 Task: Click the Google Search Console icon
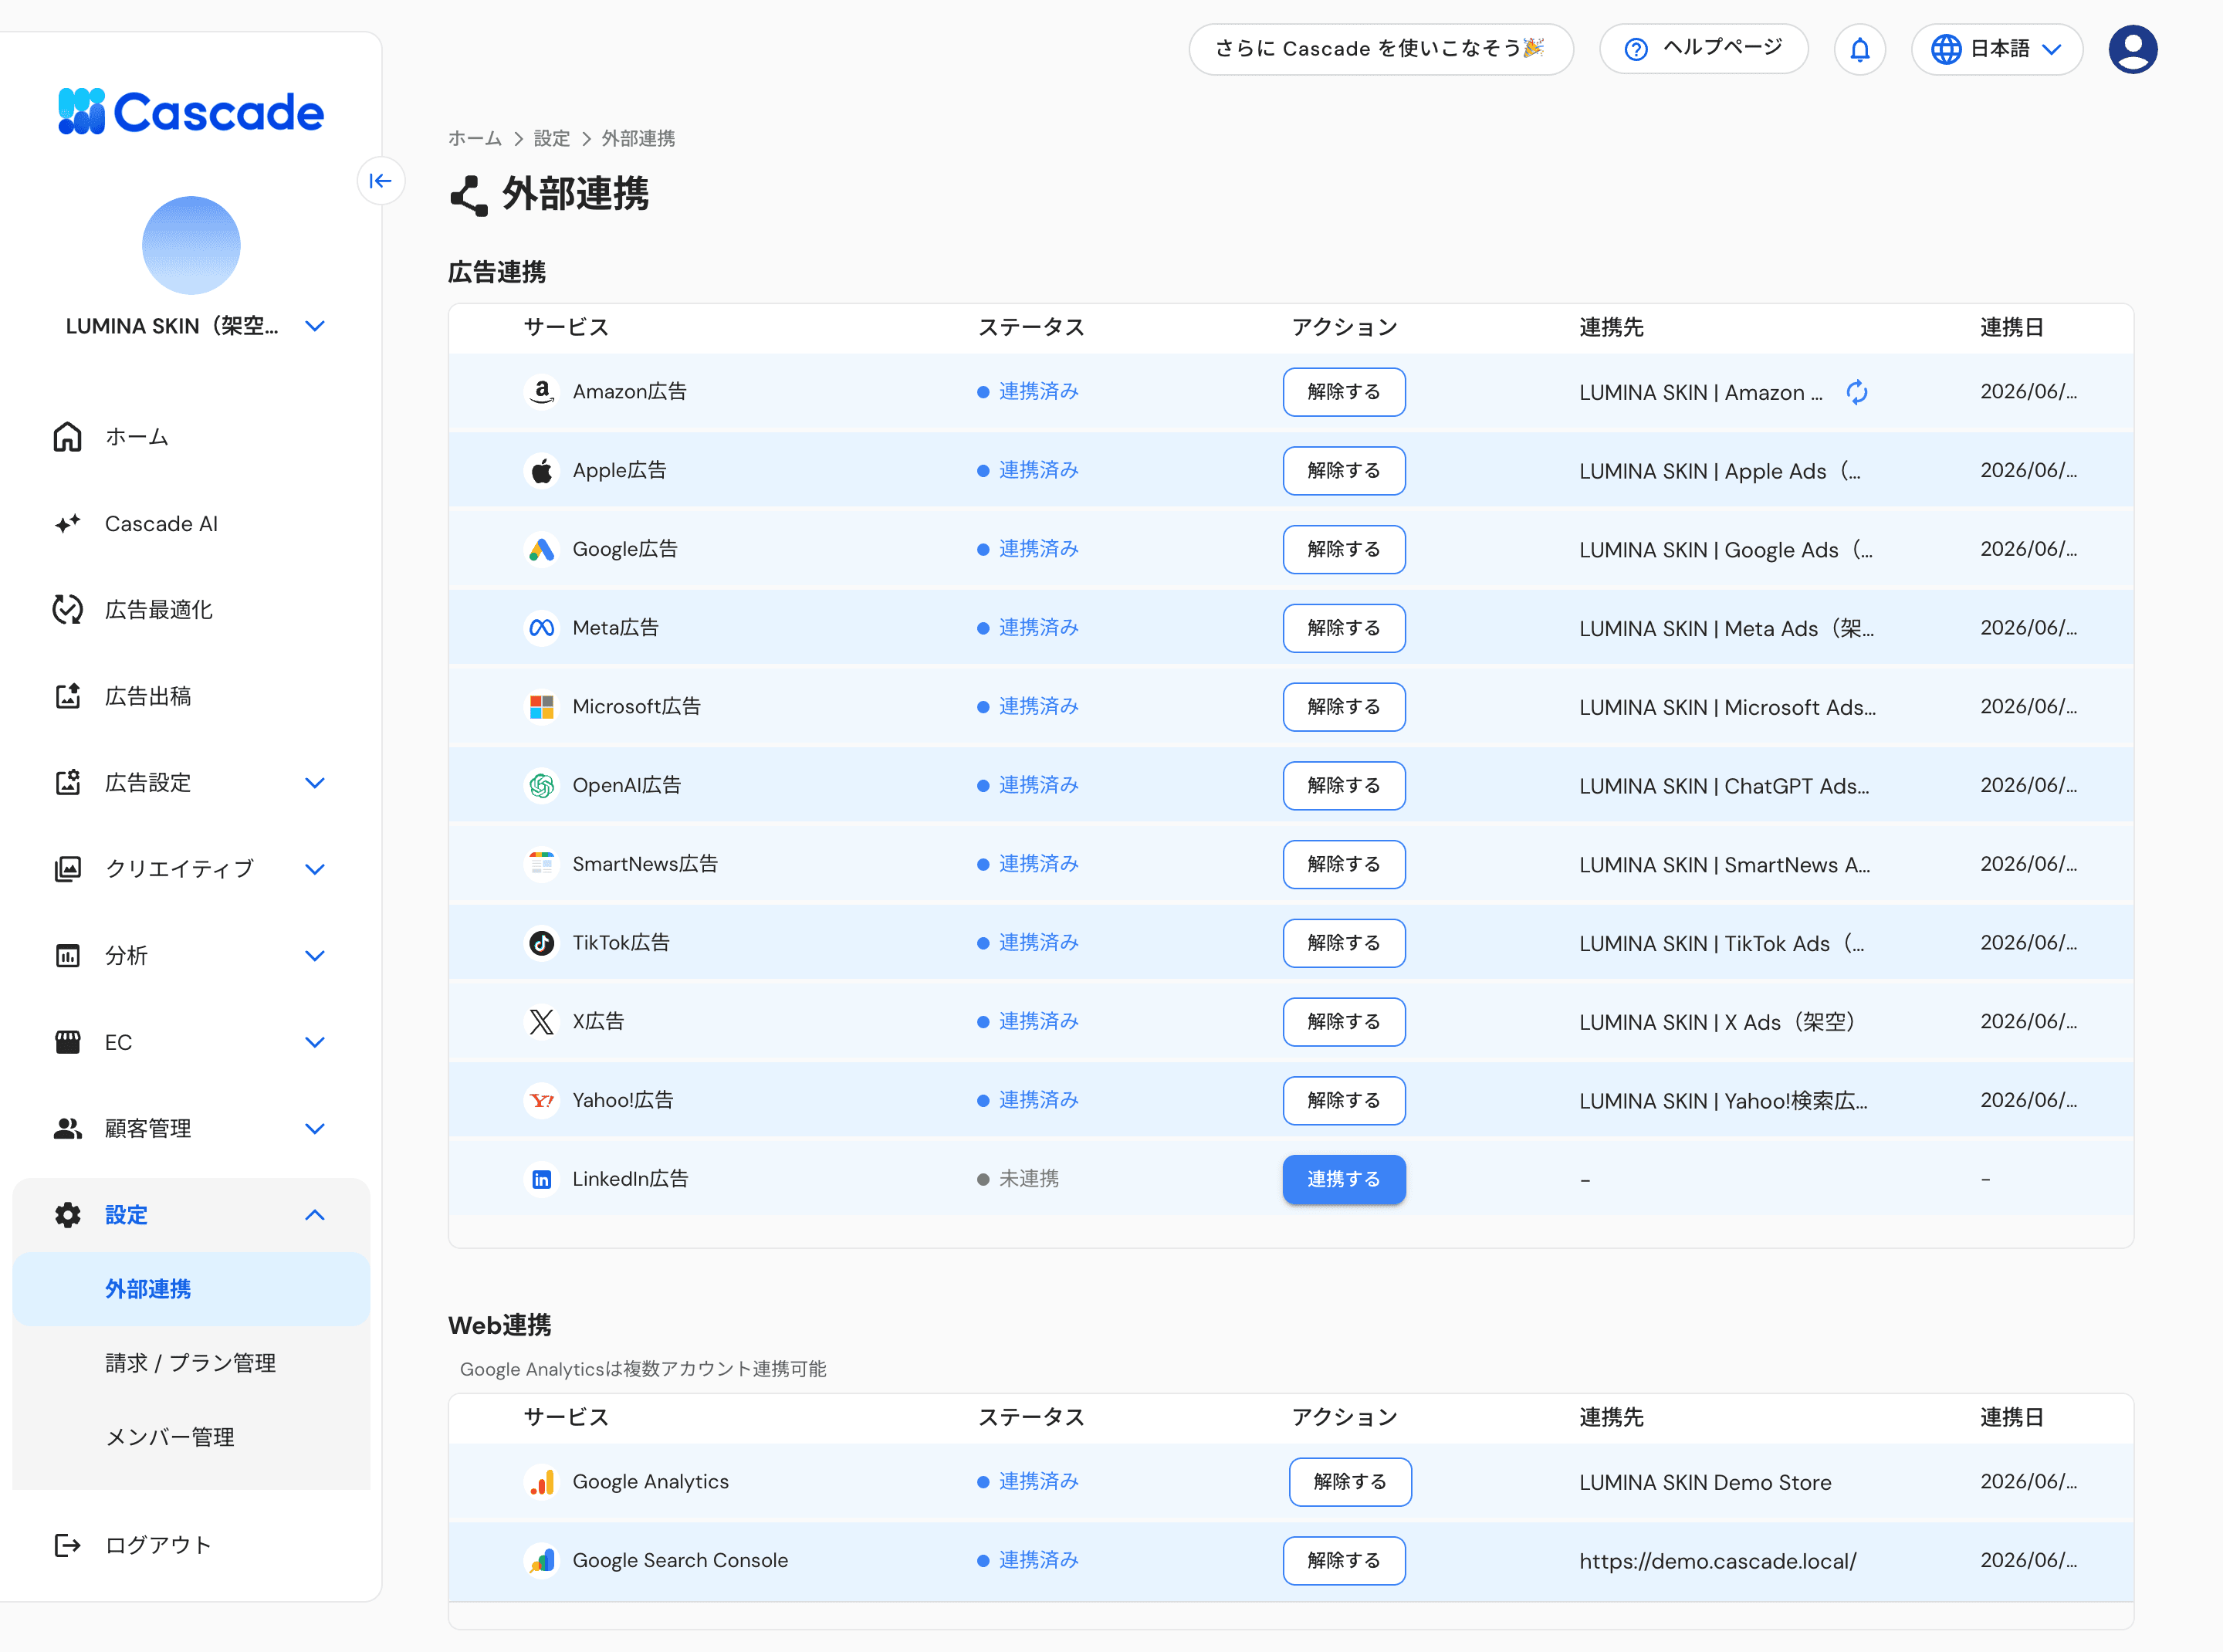541,1561
